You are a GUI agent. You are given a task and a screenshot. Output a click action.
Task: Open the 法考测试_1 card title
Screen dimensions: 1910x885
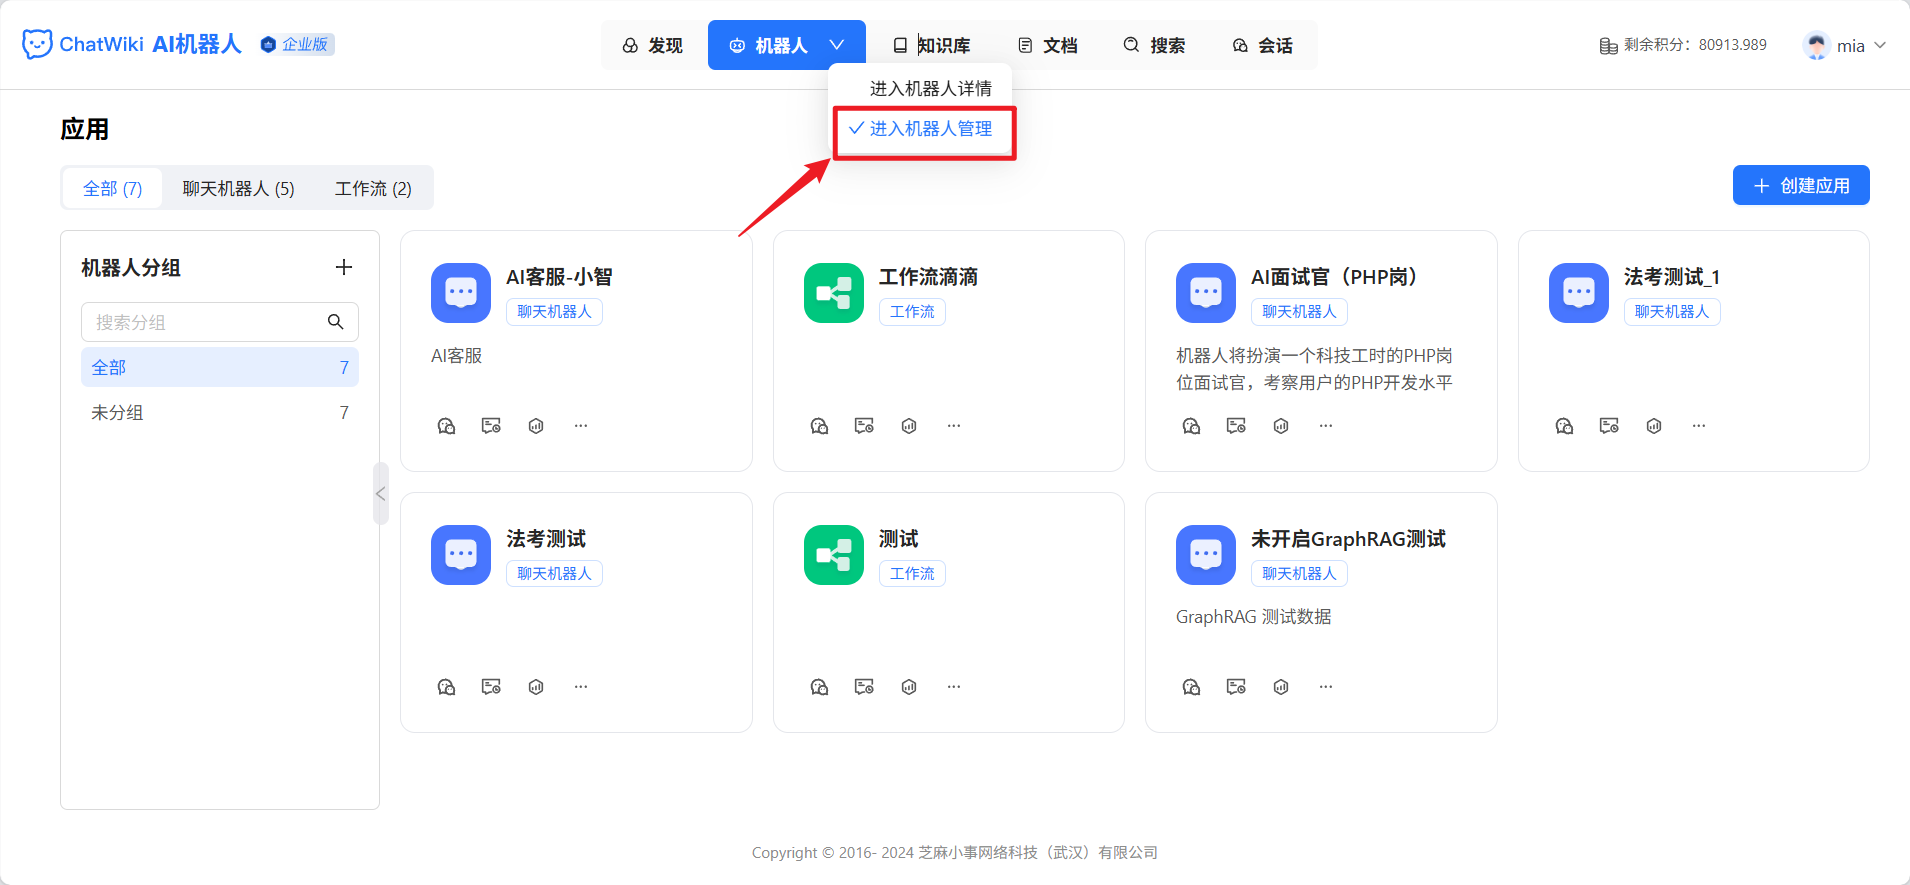pos(1672,277)
